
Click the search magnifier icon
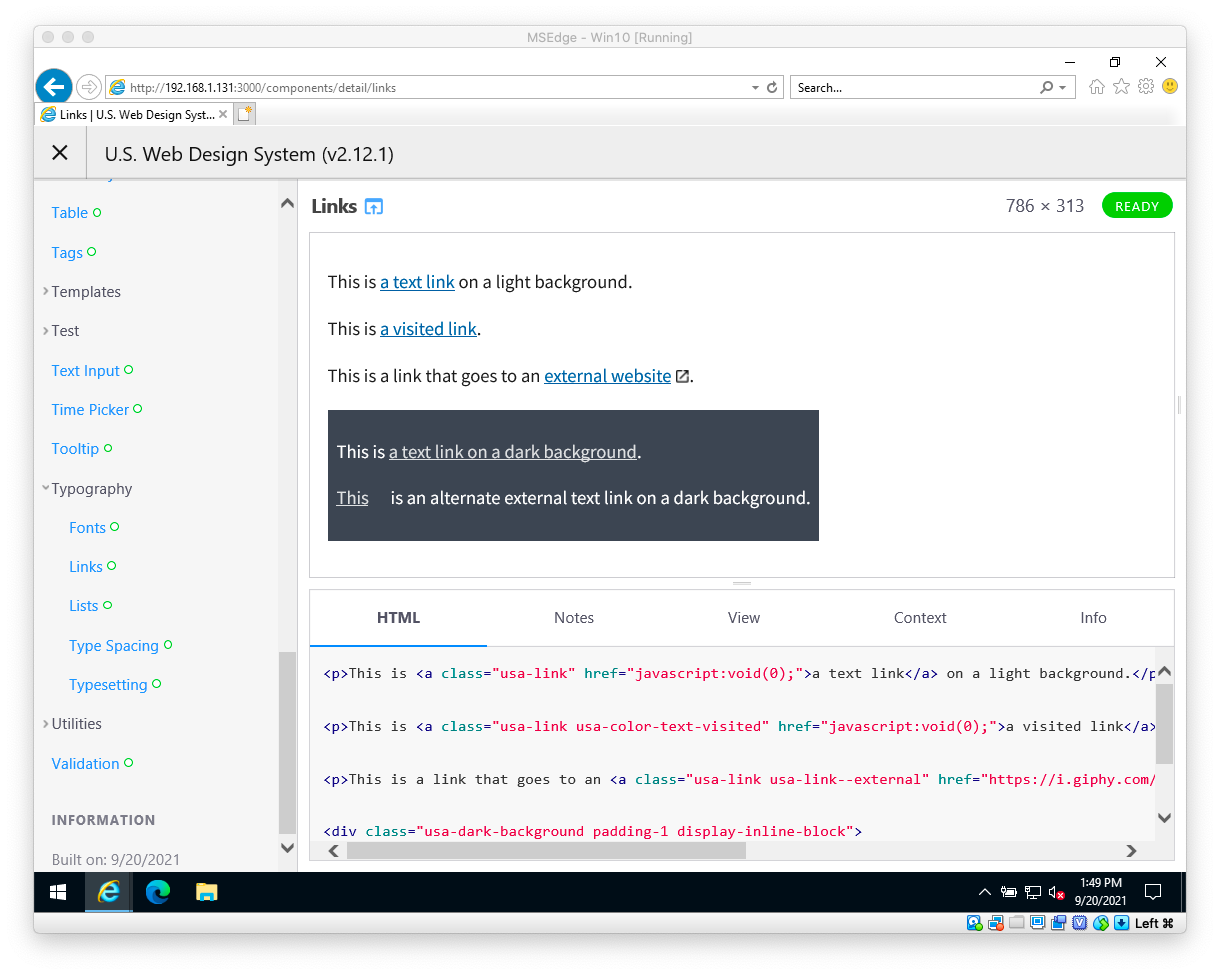1046,88
